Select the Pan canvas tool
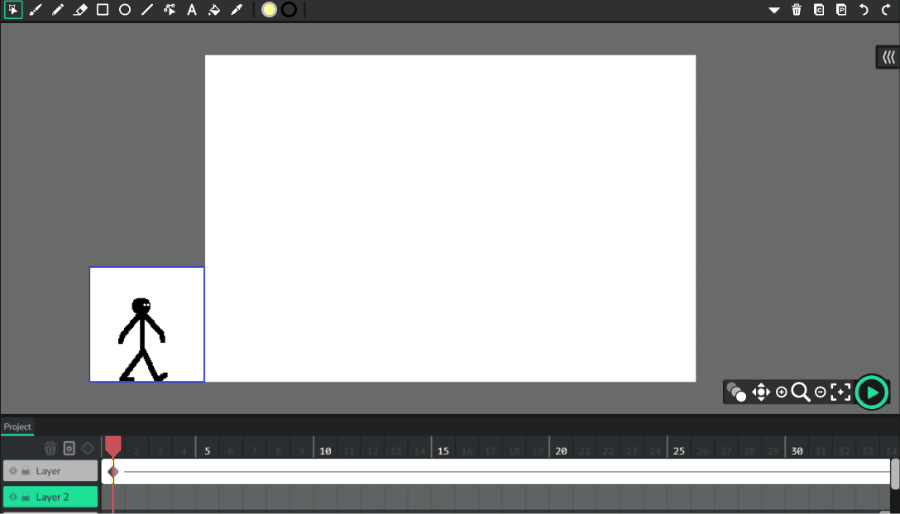900x514 pixels. coord(761,392)
